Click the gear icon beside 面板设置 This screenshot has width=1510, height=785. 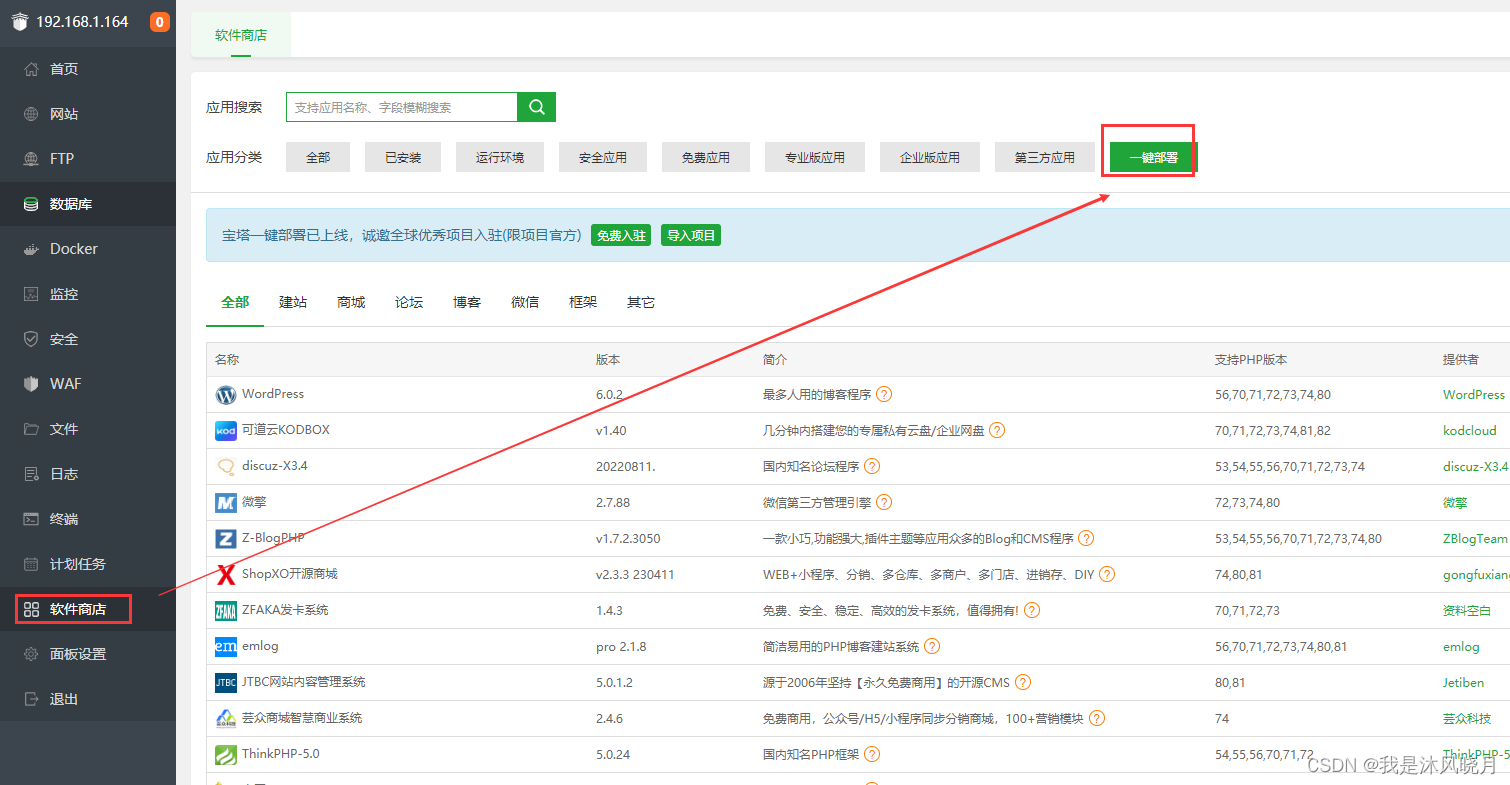[x=31, y=654]
